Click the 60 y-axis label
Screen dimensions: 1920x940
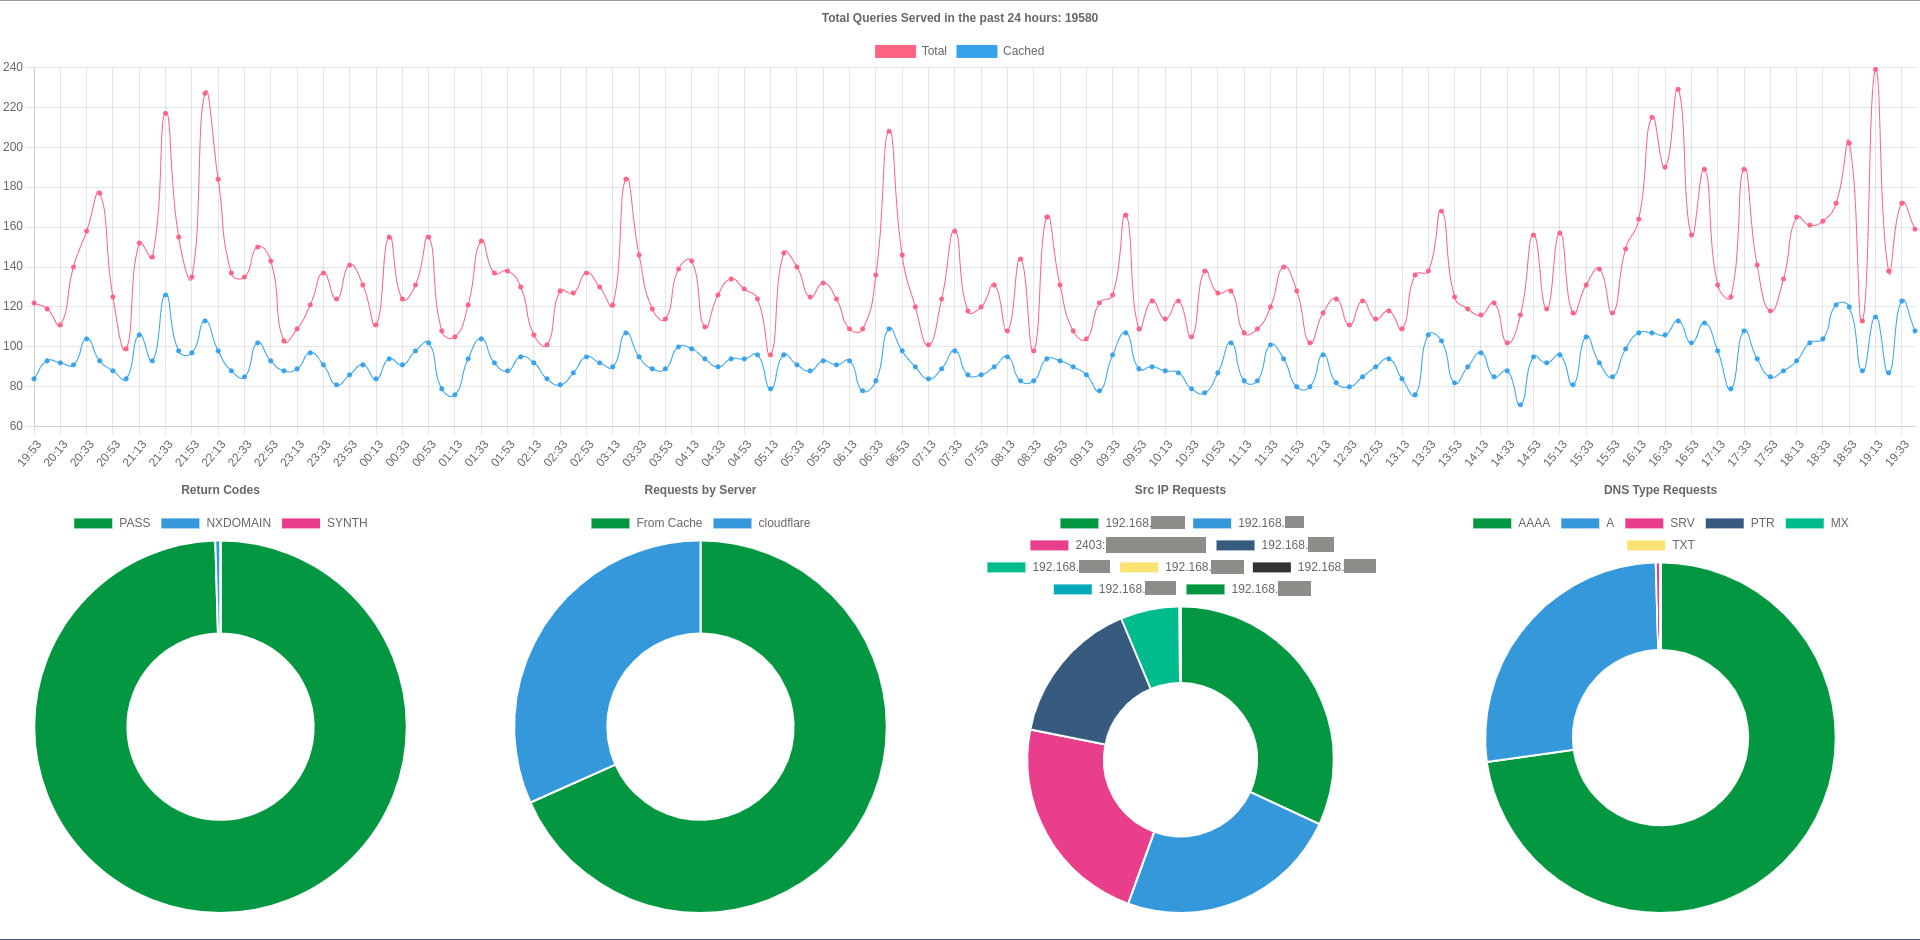[x=16, y=426]
